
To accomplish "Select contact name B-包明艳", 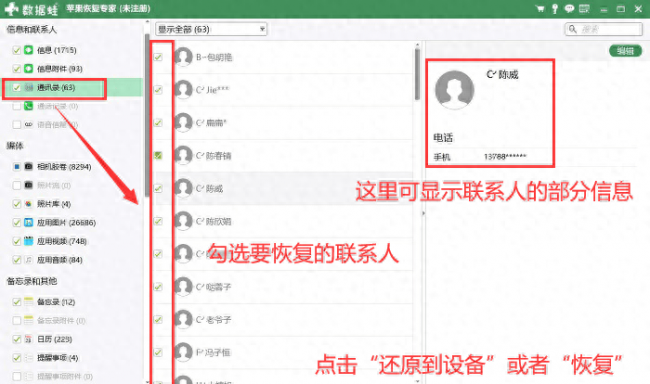I will tap(214, 57).
